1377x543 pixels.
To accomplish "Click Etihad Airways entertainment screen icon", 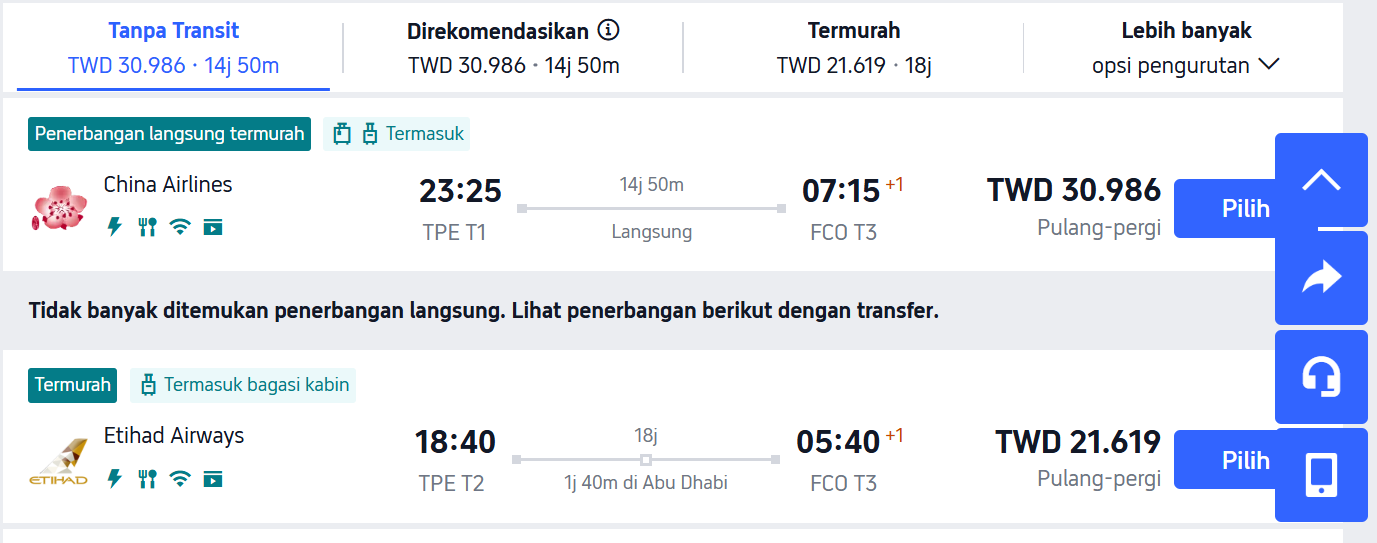I will tap(212, 479).
